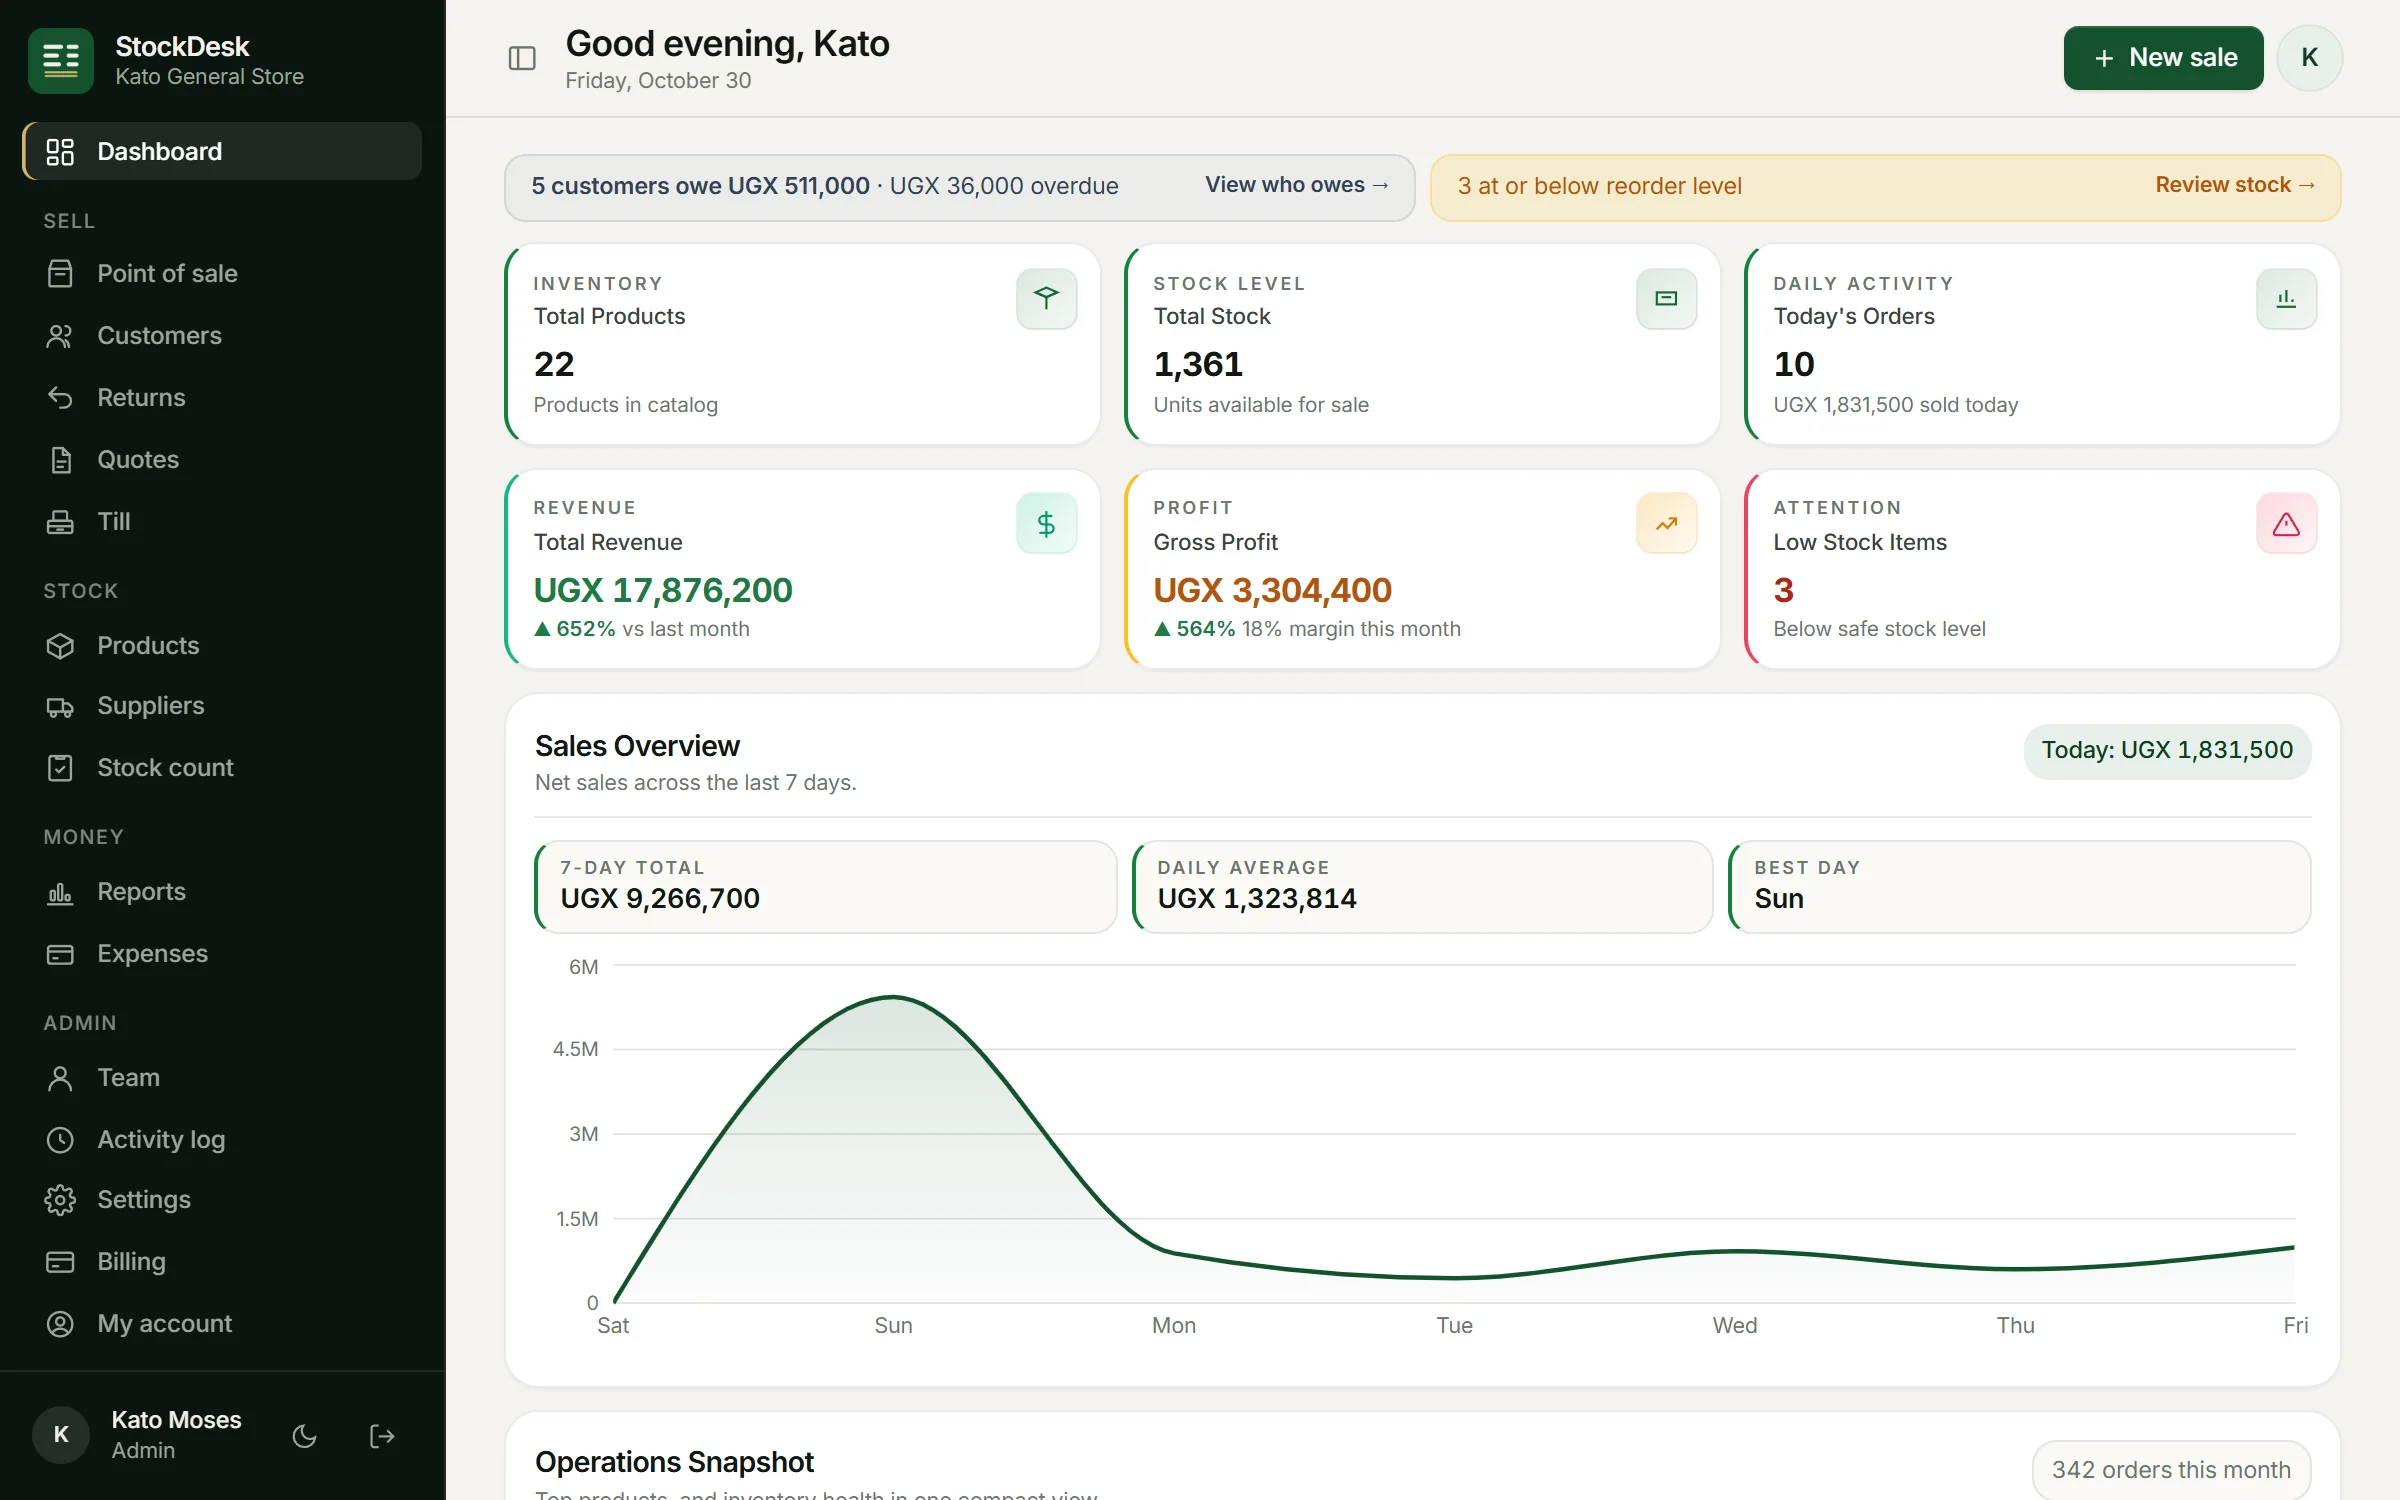Toggle dark mode moon icon
The height and width of the screenshot is (1500, 2400).
(x=304, y=1436)
